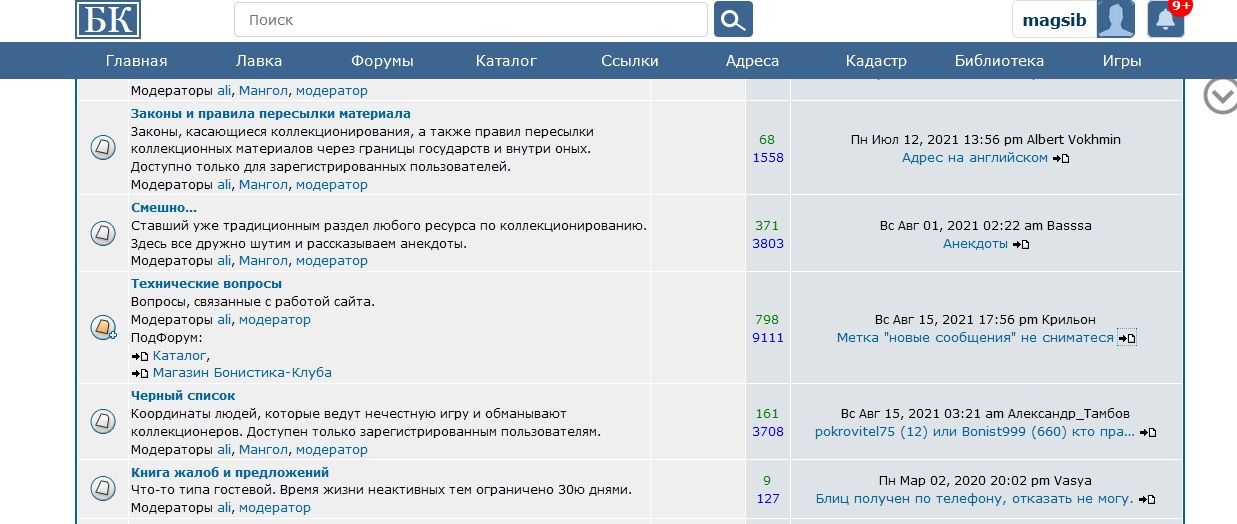The width and height of the screenshot is (1237, 524).
Task: Click the magnifier search button
Action: coord(734,20)
